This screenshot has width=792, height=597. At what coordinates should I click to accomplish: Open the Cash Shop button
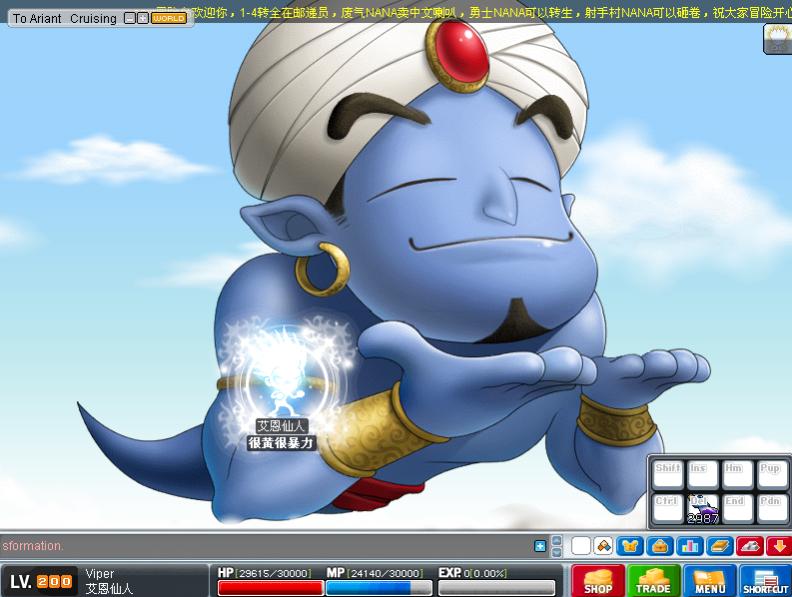click(598, 581)
